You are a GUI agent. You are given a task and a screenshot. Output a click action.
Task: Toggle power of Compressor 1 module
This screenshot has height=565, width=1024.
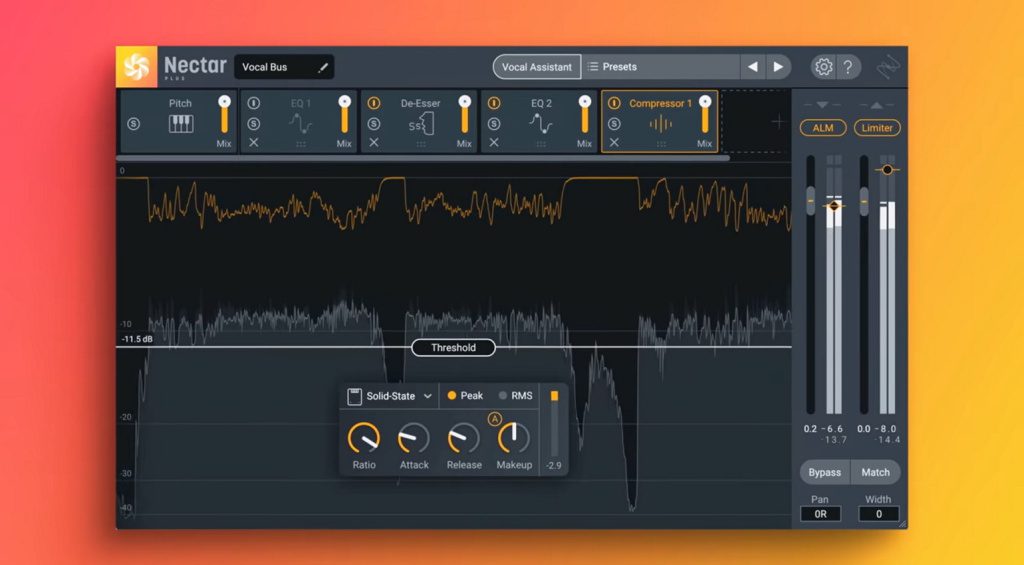[x=614, y=103]
